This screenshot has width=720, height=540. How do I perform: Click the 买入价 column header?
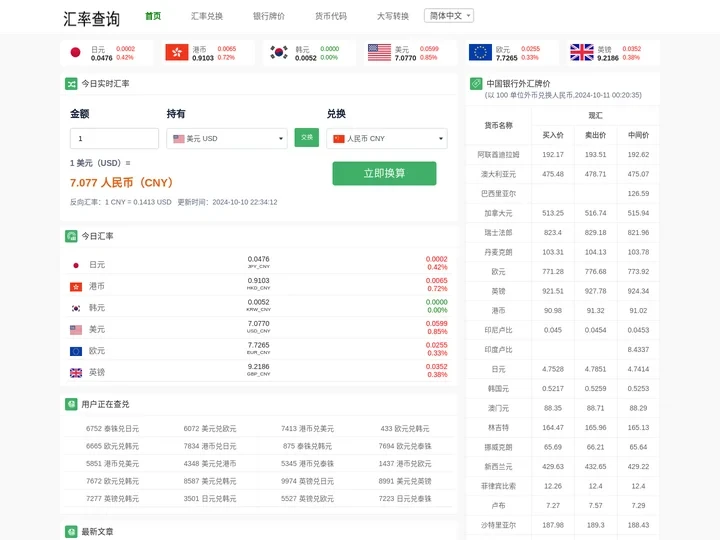(x=553, y=135)
